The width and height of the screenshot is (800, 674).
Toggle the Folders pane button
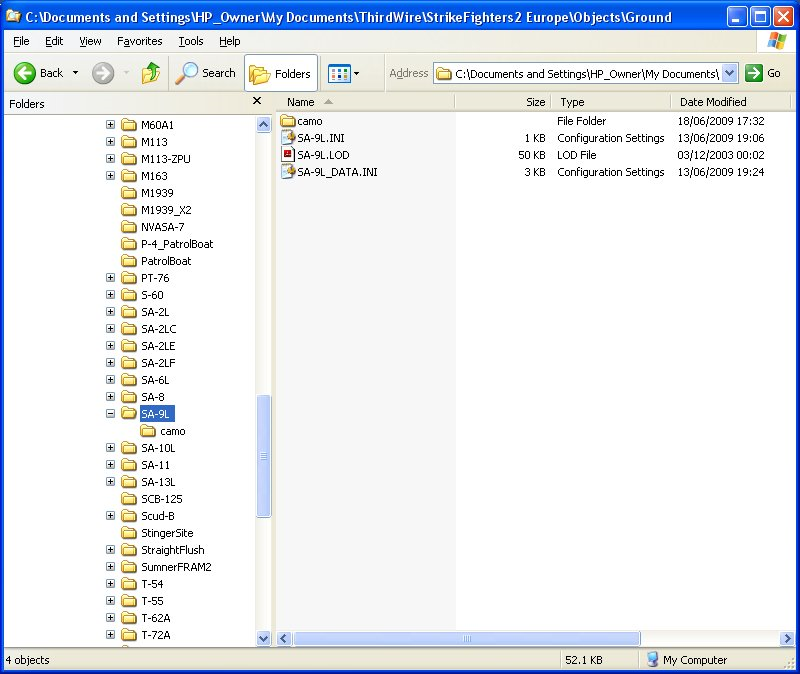[x=281, y=73]
